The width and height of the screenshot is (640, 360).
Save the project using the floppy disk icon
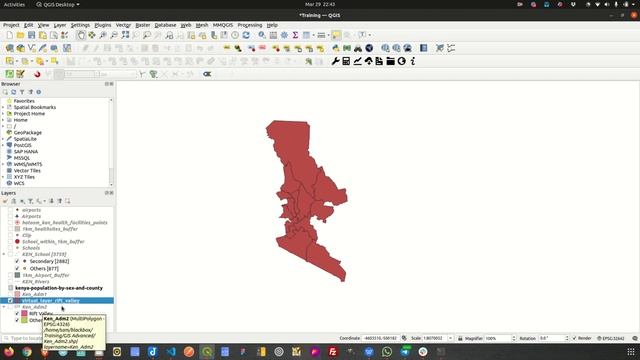(x=31, y=35)
